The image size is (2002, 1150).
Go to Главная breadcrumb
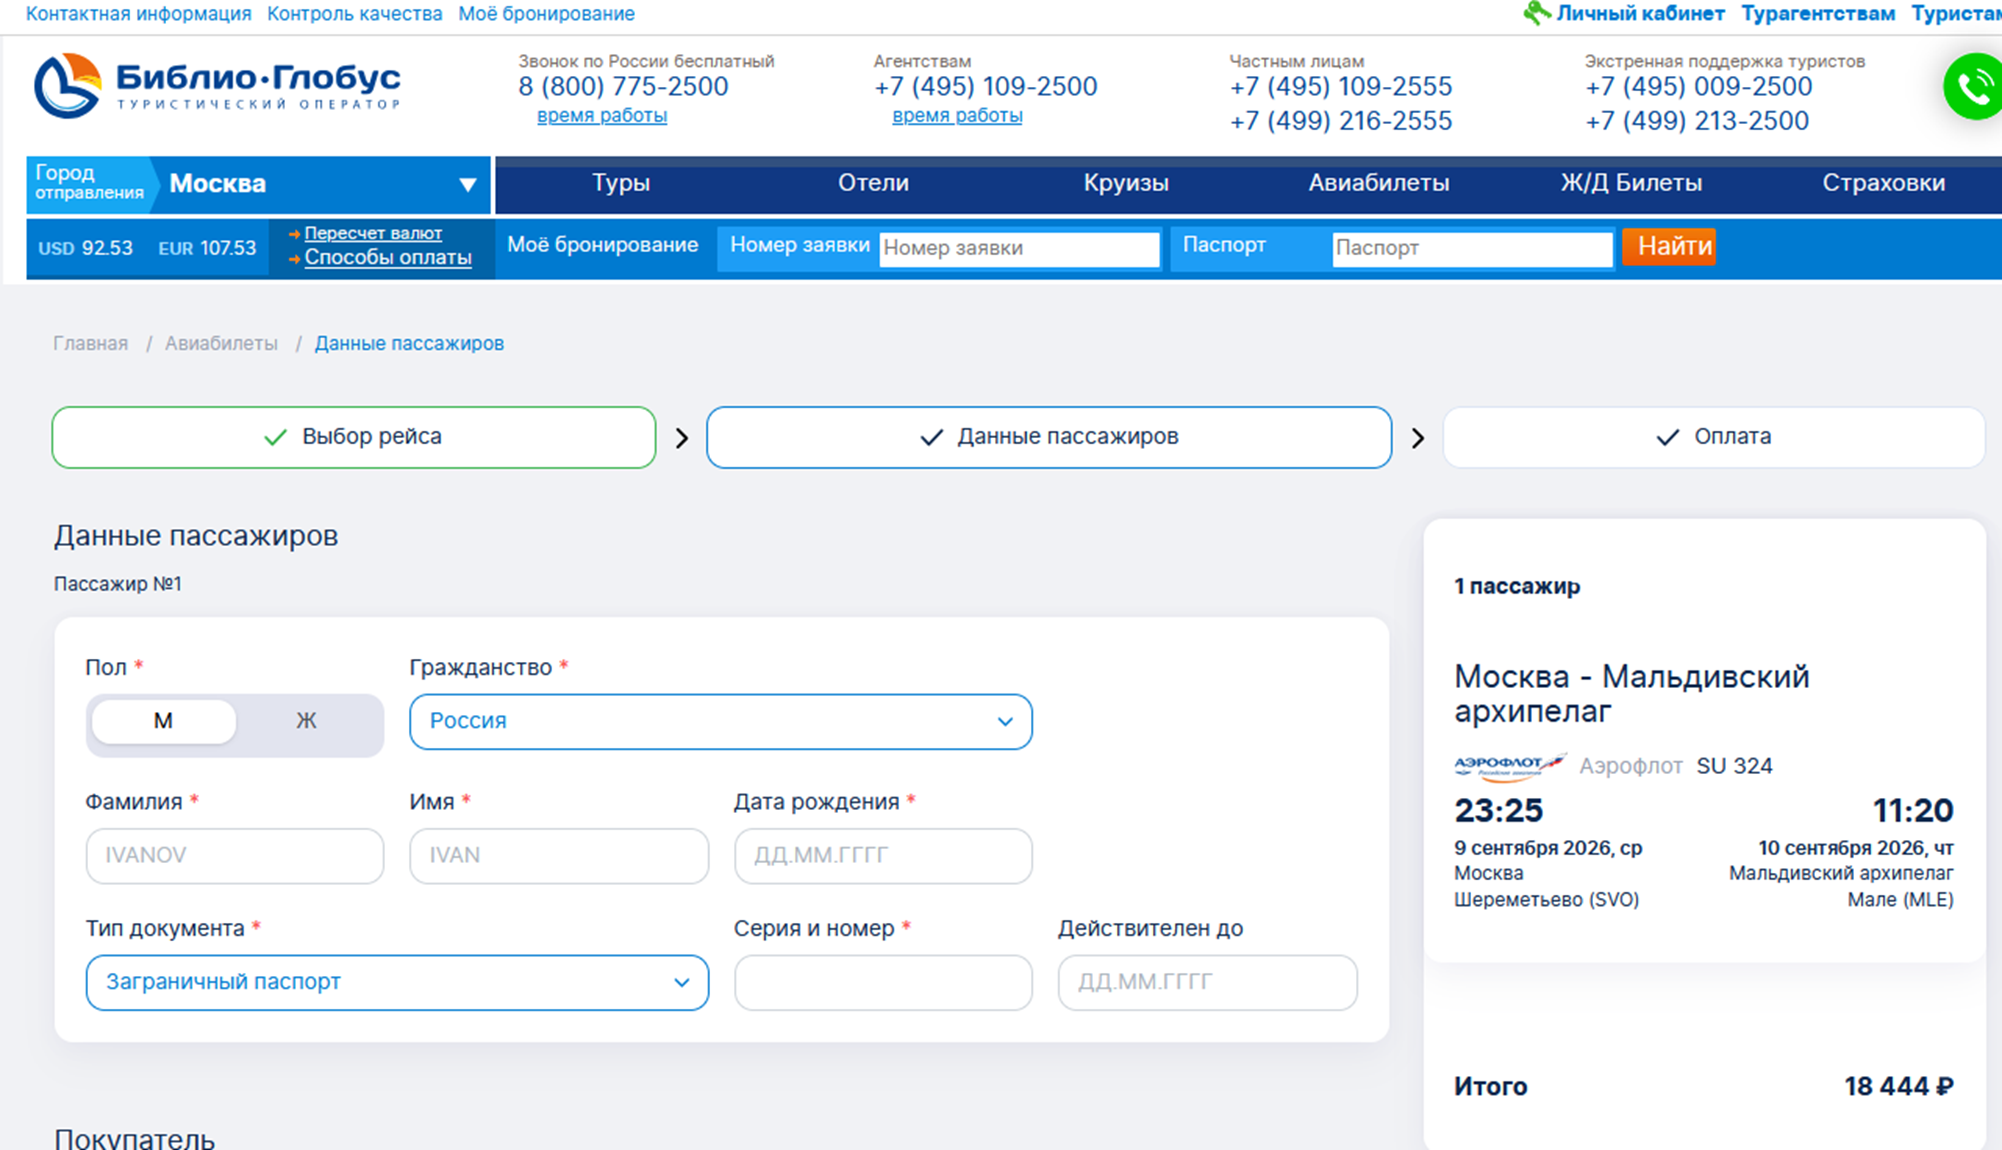[91, 343]
